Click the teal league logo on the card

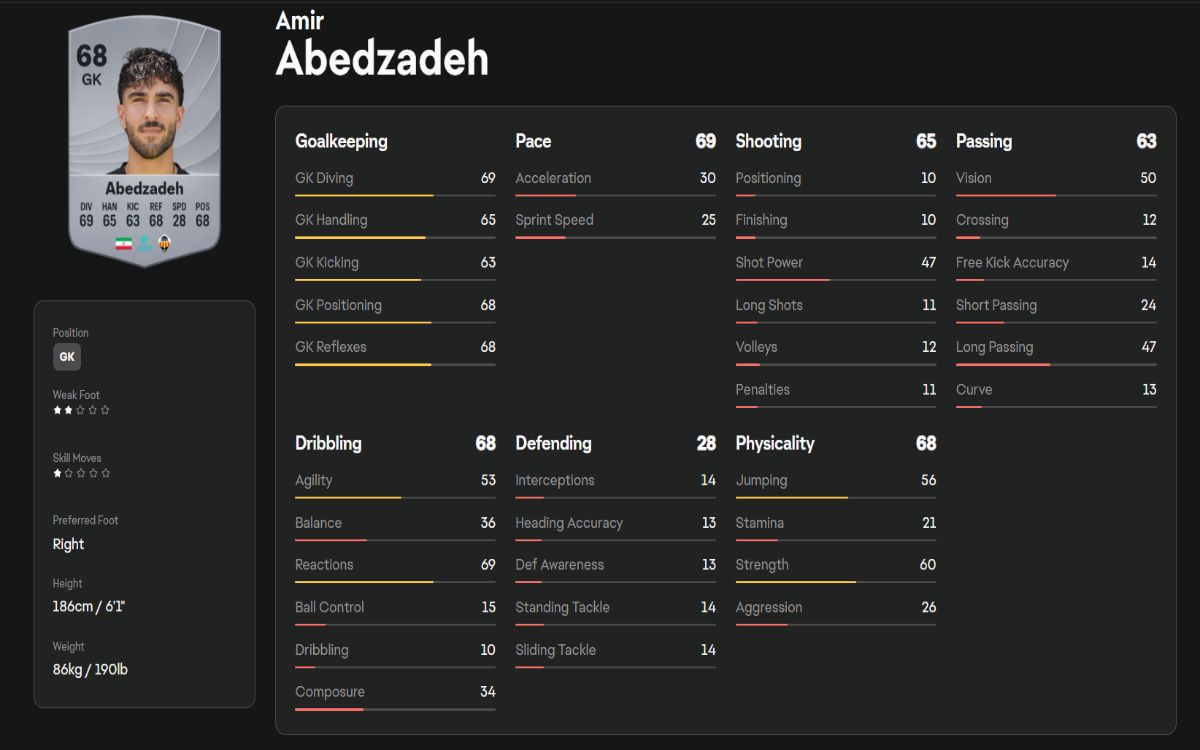click(145, 243)
